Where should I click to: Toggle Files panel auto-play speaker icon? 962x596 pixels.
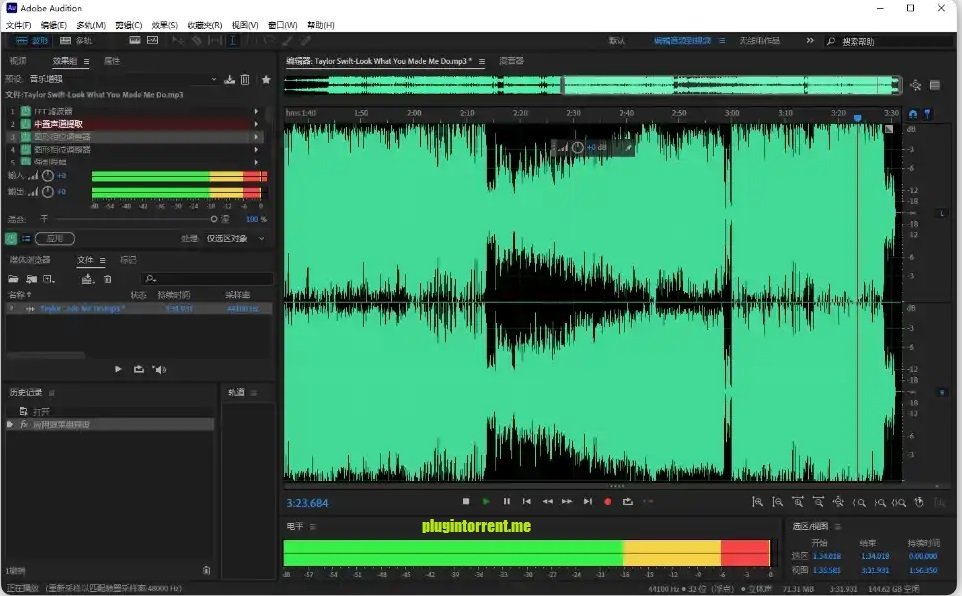pos(160,370)
